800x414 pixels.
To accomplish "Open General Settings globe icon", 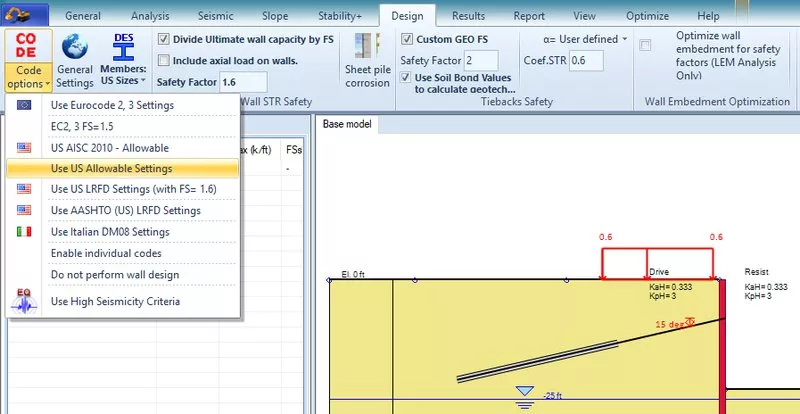I will [74, 47].
